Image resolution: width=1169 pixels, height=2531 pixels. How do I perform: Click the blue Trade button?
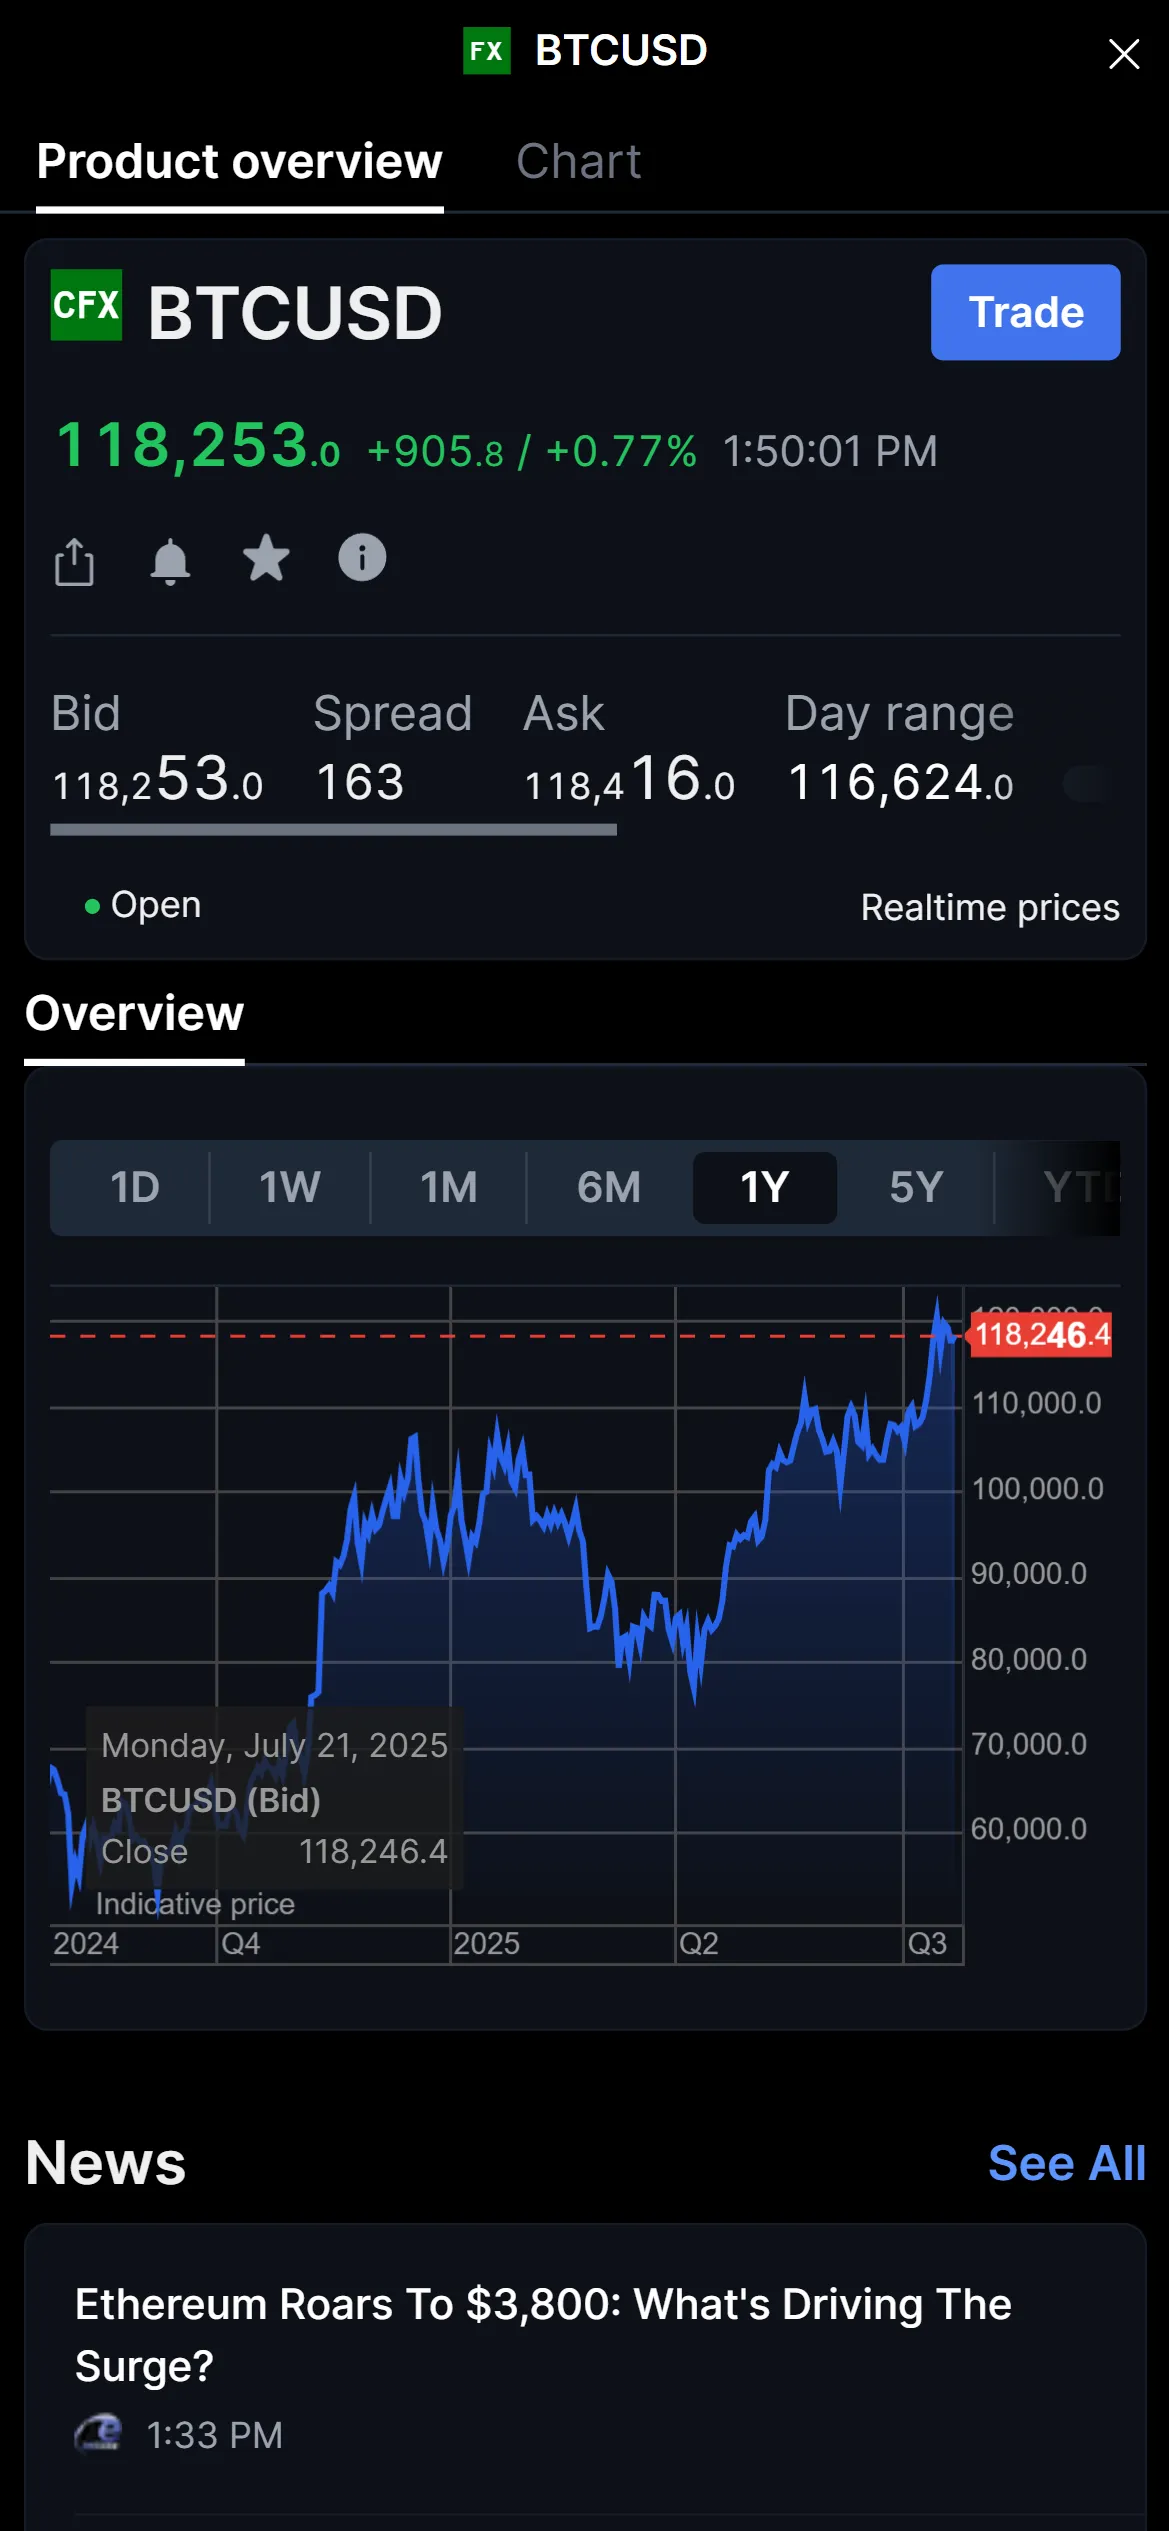click(1025, 312)
